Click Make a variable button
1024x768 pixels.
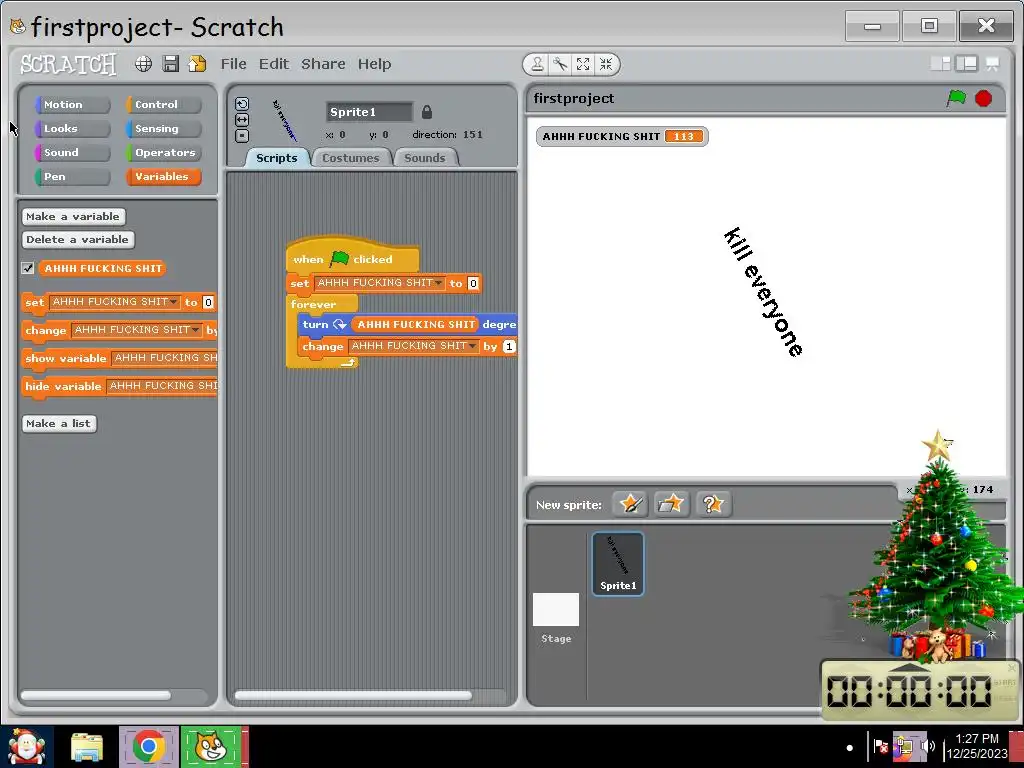(x=73, y=216)
